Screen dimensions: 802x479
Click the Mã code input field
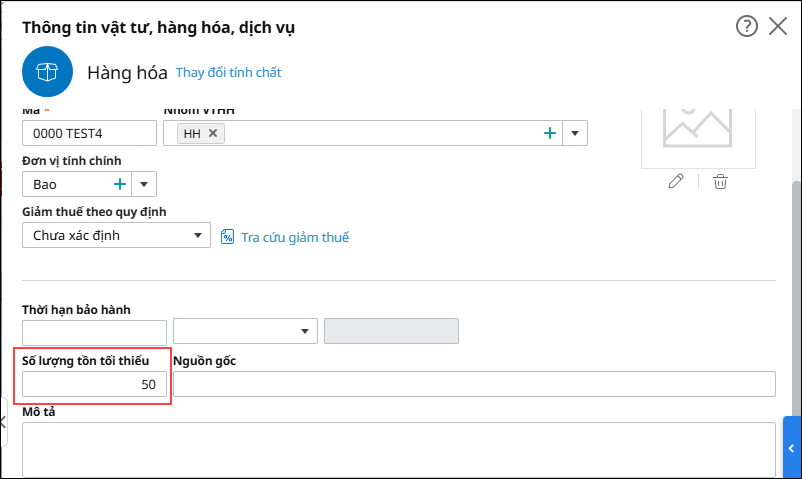[x=89, y=133]
